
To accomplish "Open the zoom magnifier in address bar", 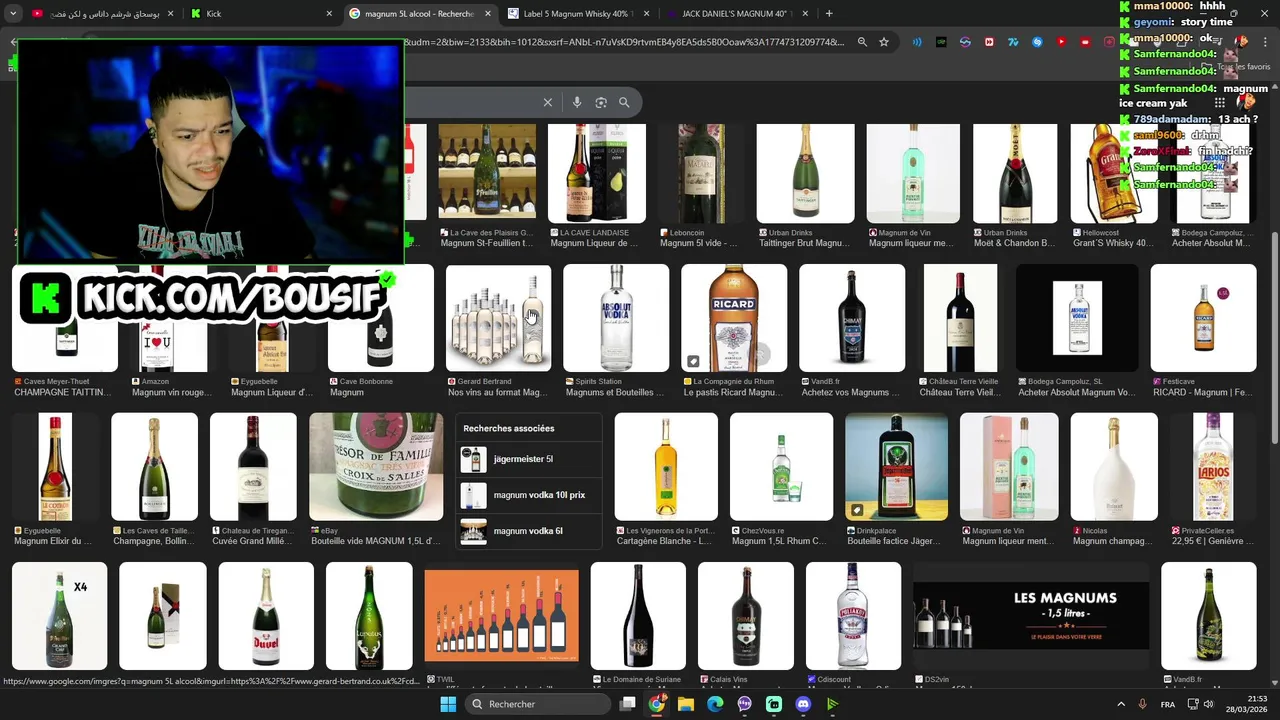I will [862, 42].
